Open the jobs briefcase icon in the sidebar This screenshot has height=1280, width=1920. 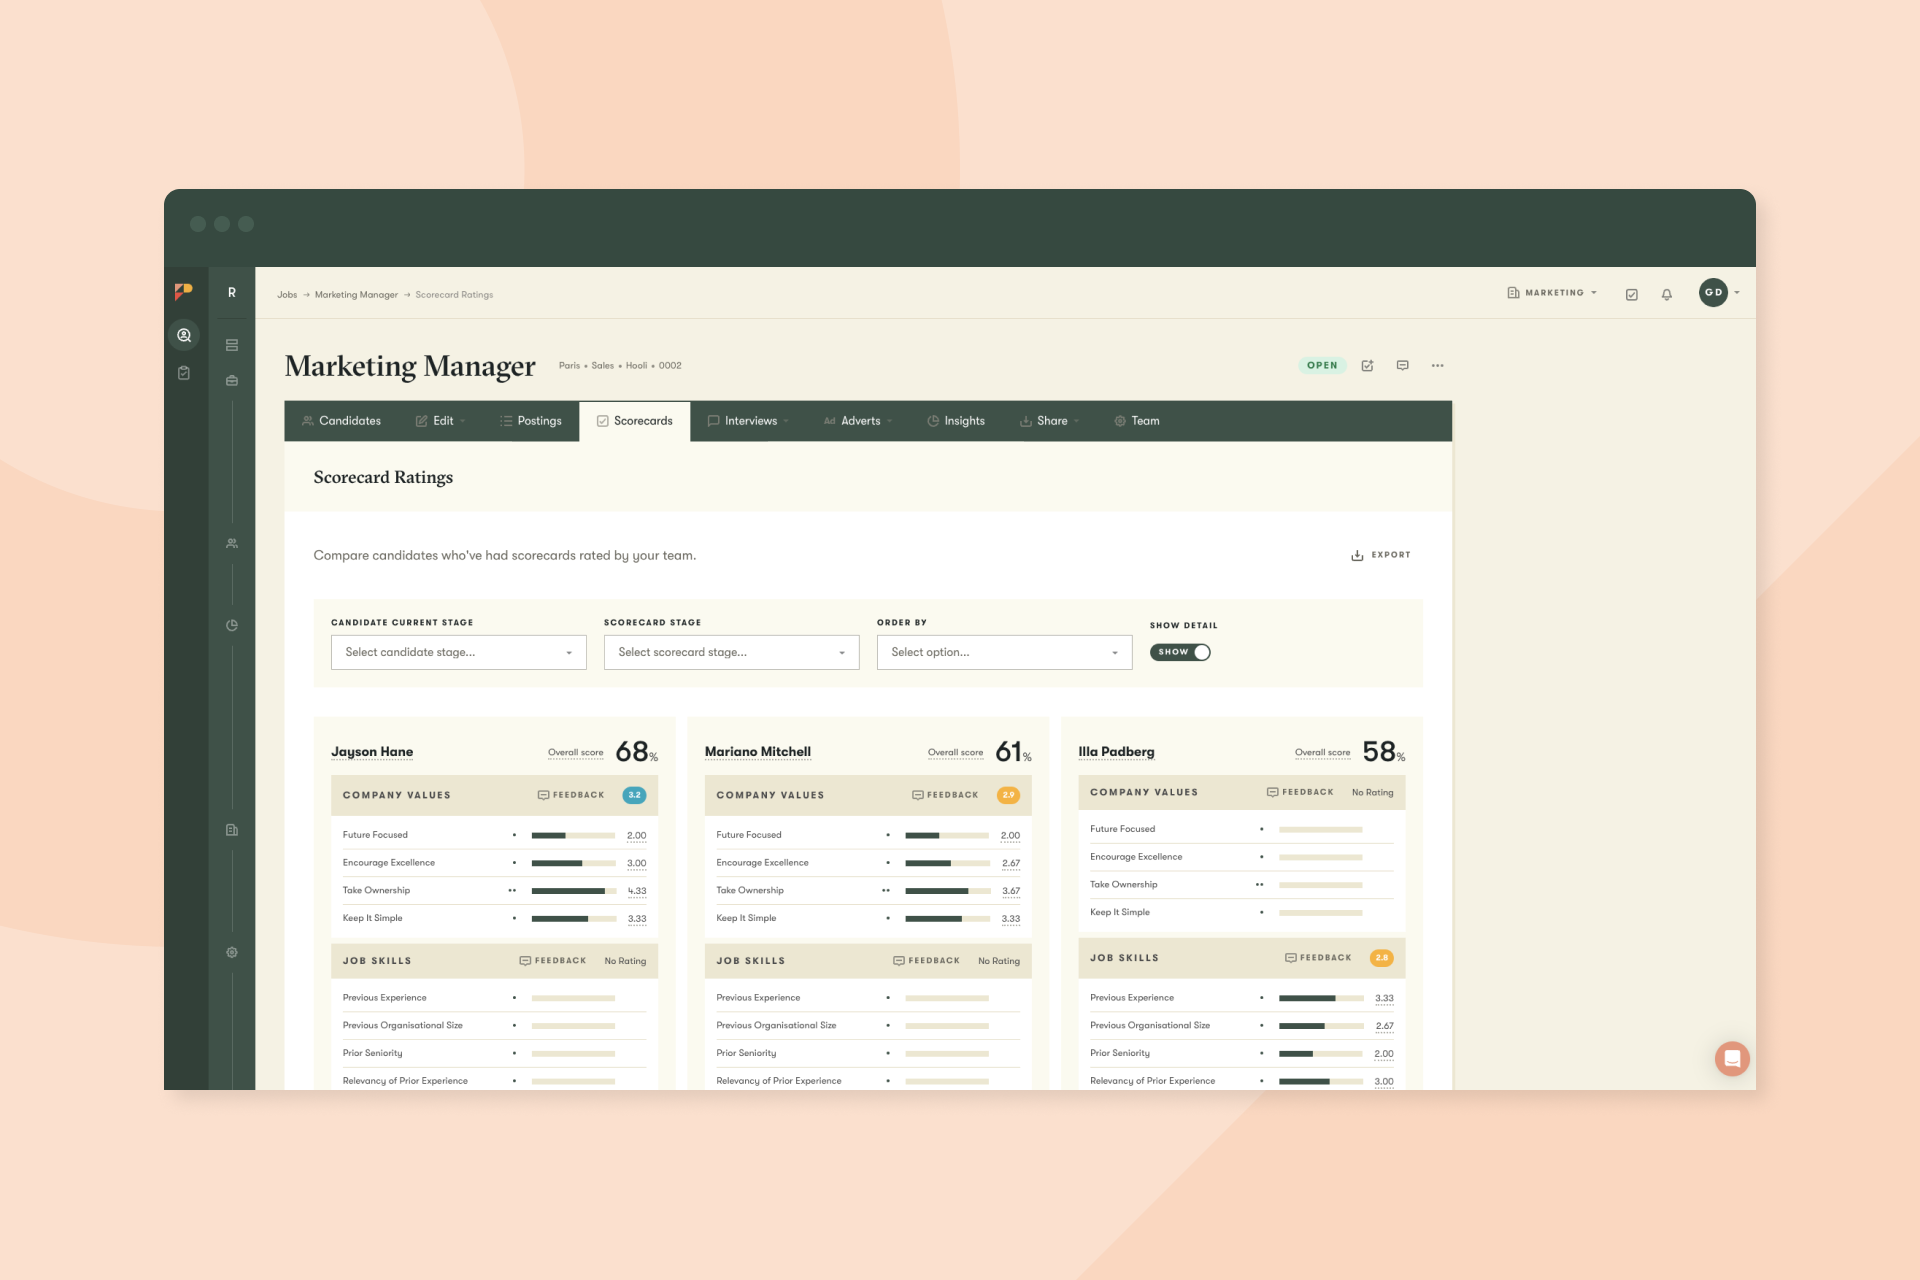point(231,380)
